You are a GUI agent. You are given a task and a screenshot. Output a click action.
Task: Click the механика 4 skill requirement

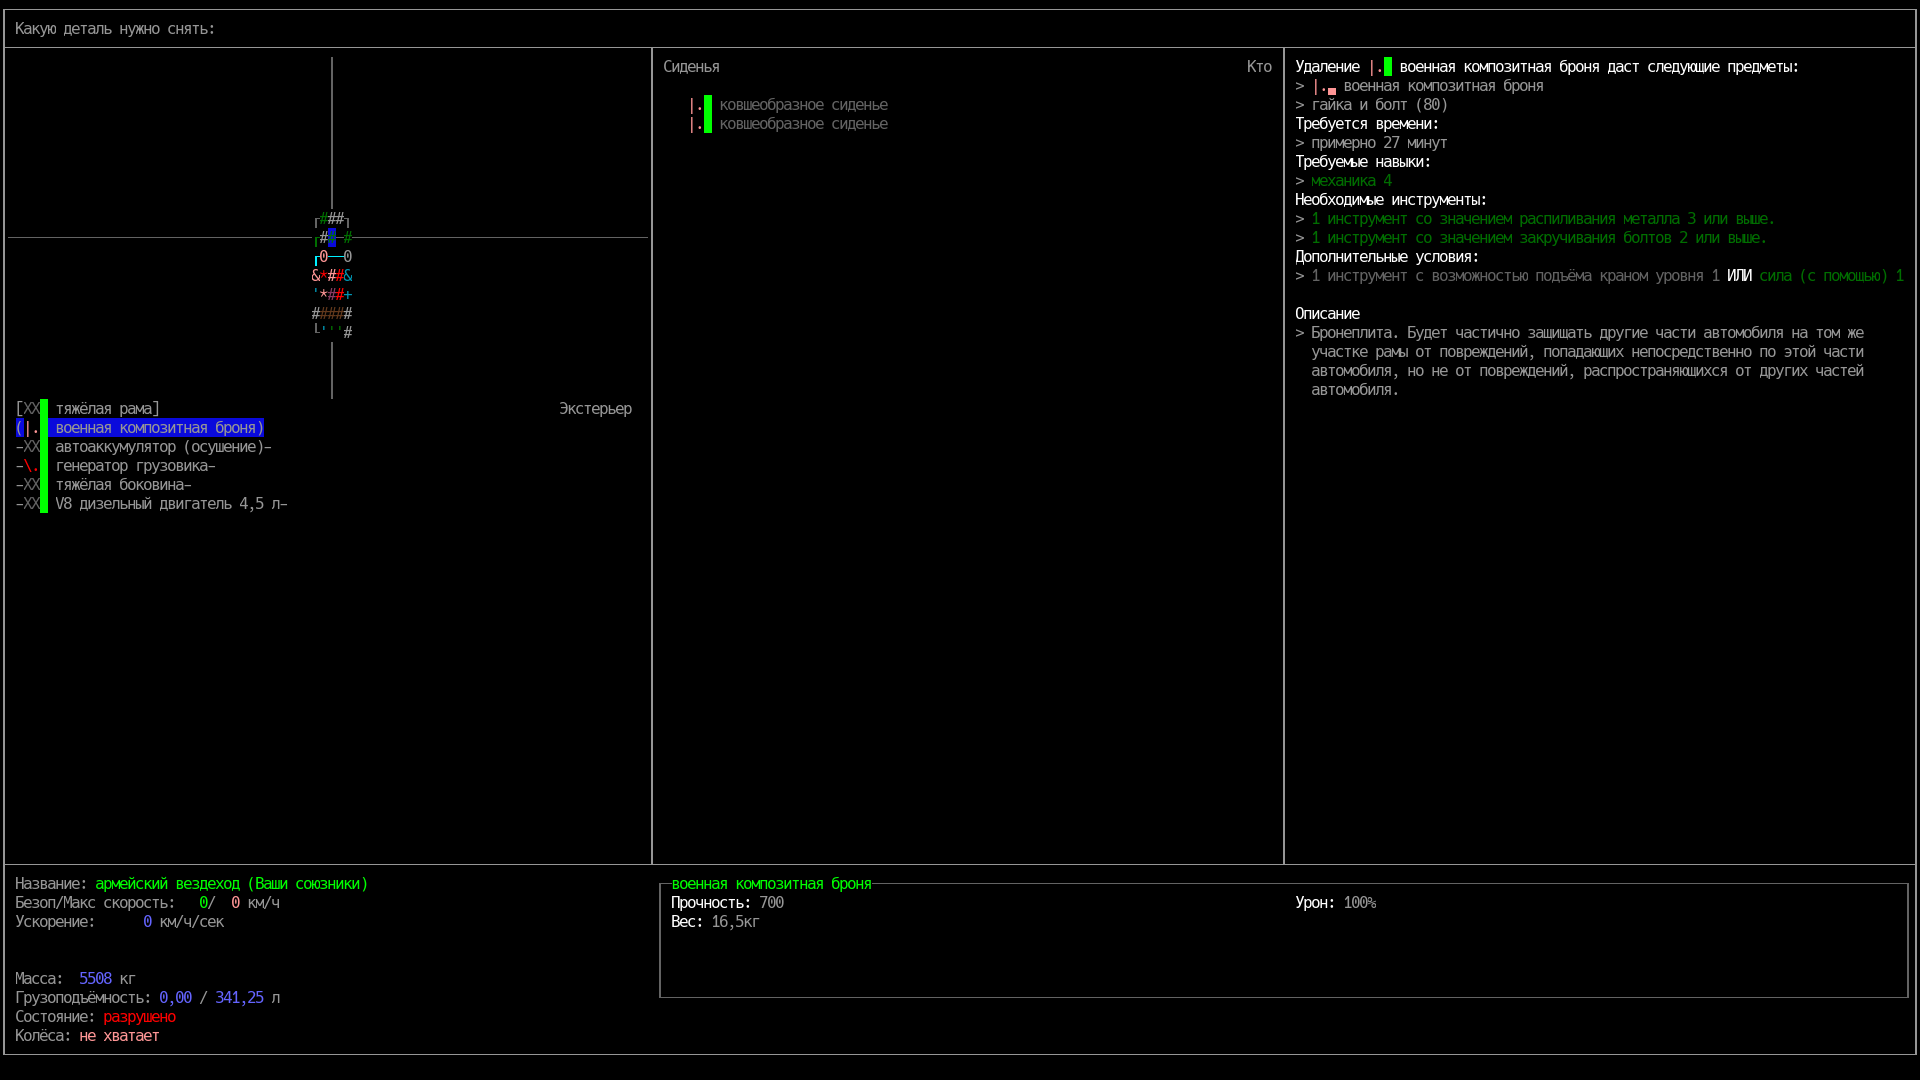[1351, 181]
